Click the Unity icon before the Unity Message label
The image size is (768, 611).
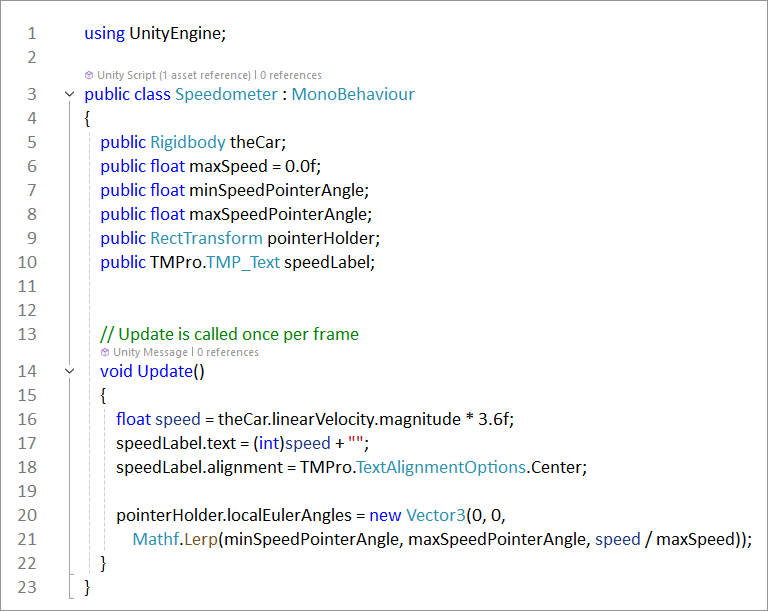point(105,352)
